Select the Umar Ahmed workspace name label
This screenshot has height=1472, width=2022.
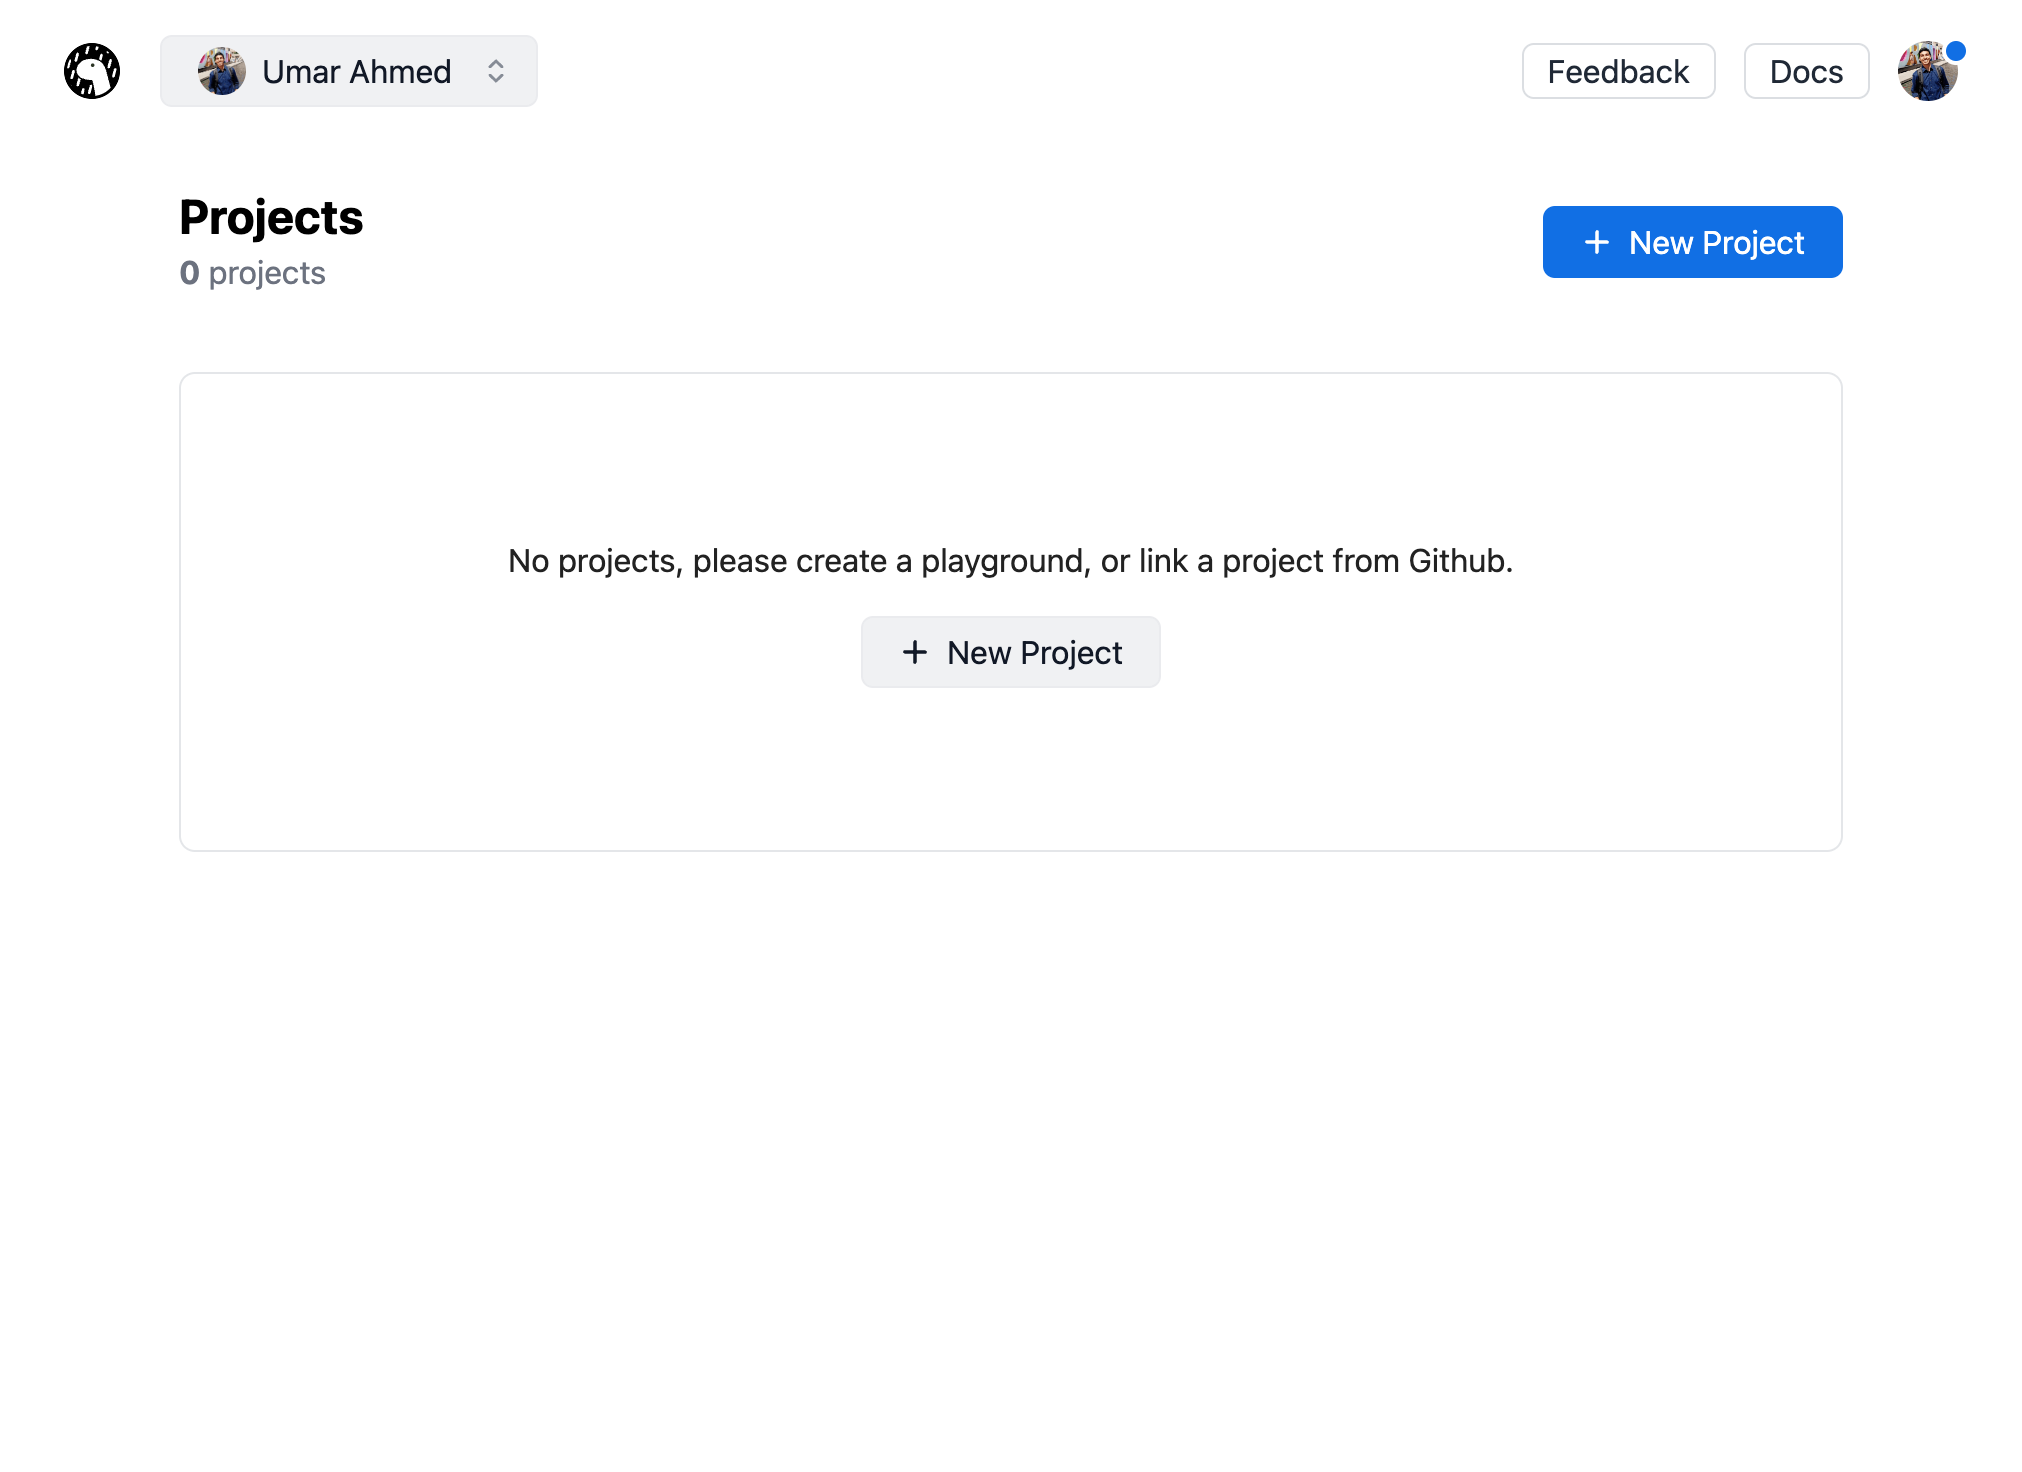click(357, 71)
